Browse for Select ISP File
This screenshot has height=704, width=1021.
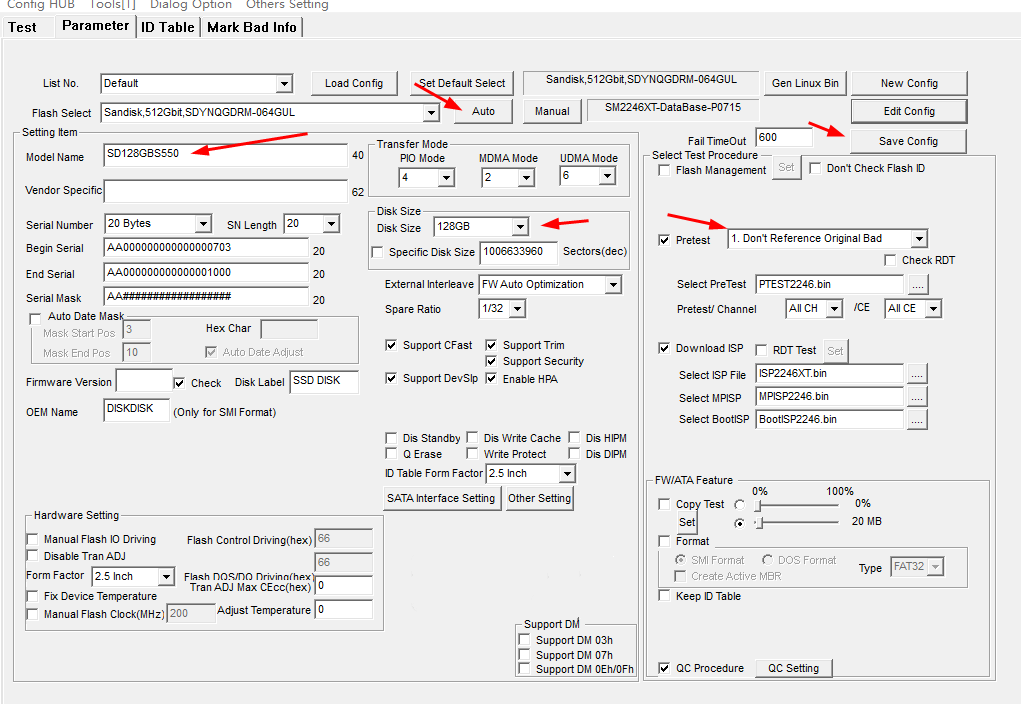(917, 374)
